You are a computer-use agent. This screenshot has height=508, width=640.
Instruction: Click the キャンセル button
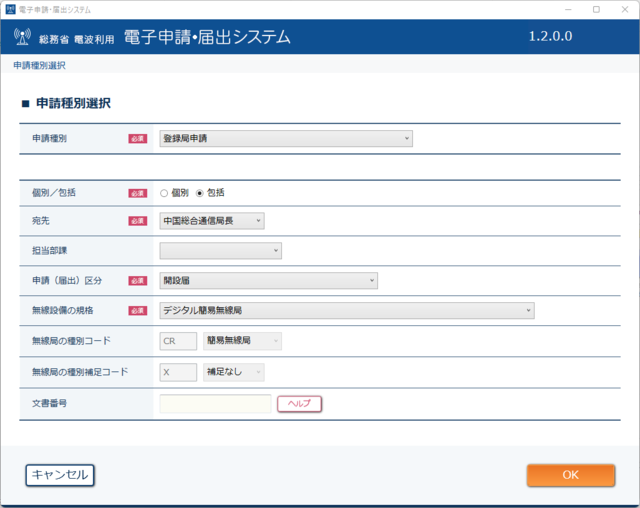pos(60,475)
